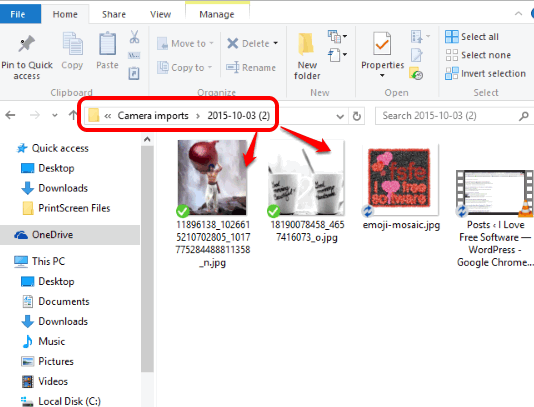The image size is (534, 407).
Task: Click the Invert selection grid icon
Action: click(x=452, y=73)
